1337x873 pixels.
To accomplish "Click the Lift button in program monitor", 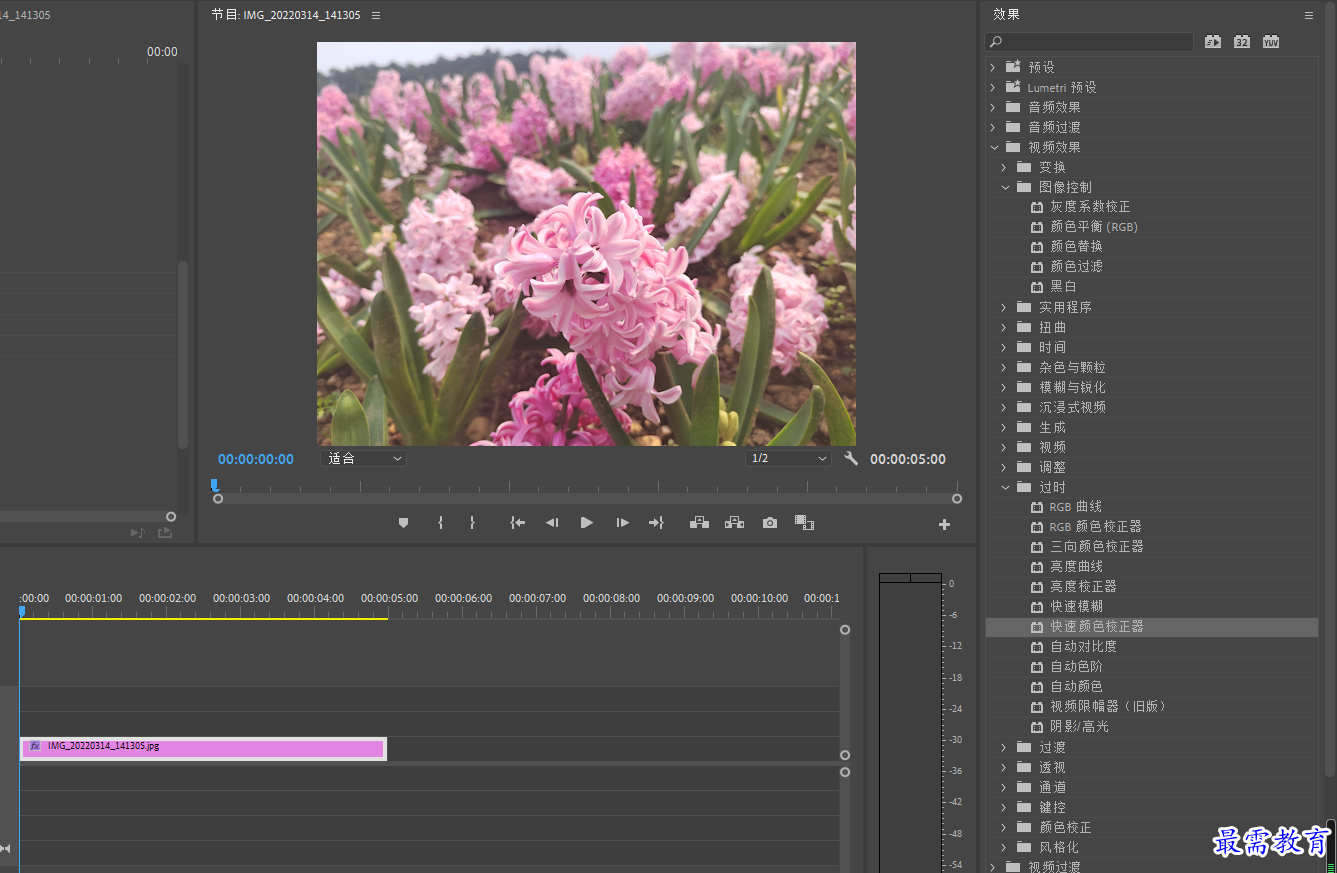I will 700,523.
